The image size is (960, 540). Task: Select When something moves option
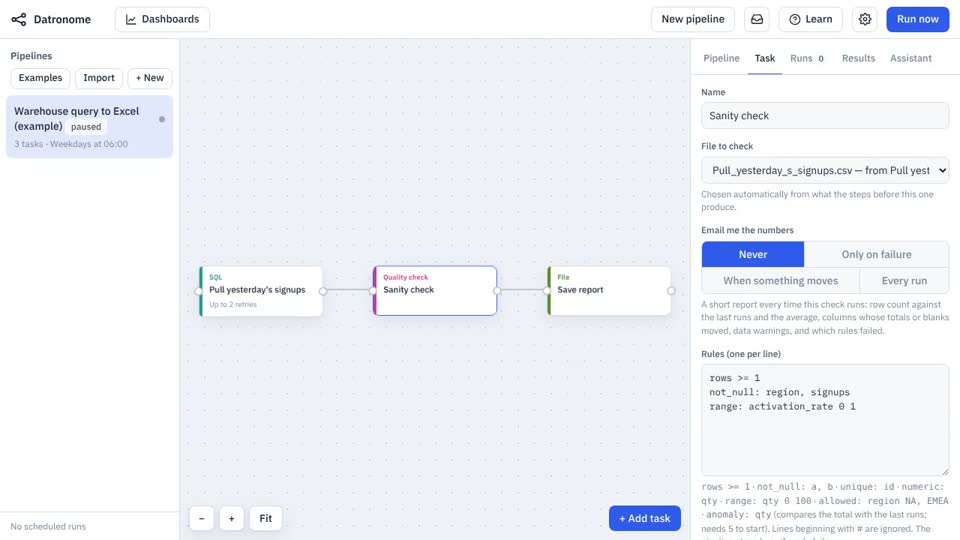coord(780,280)
